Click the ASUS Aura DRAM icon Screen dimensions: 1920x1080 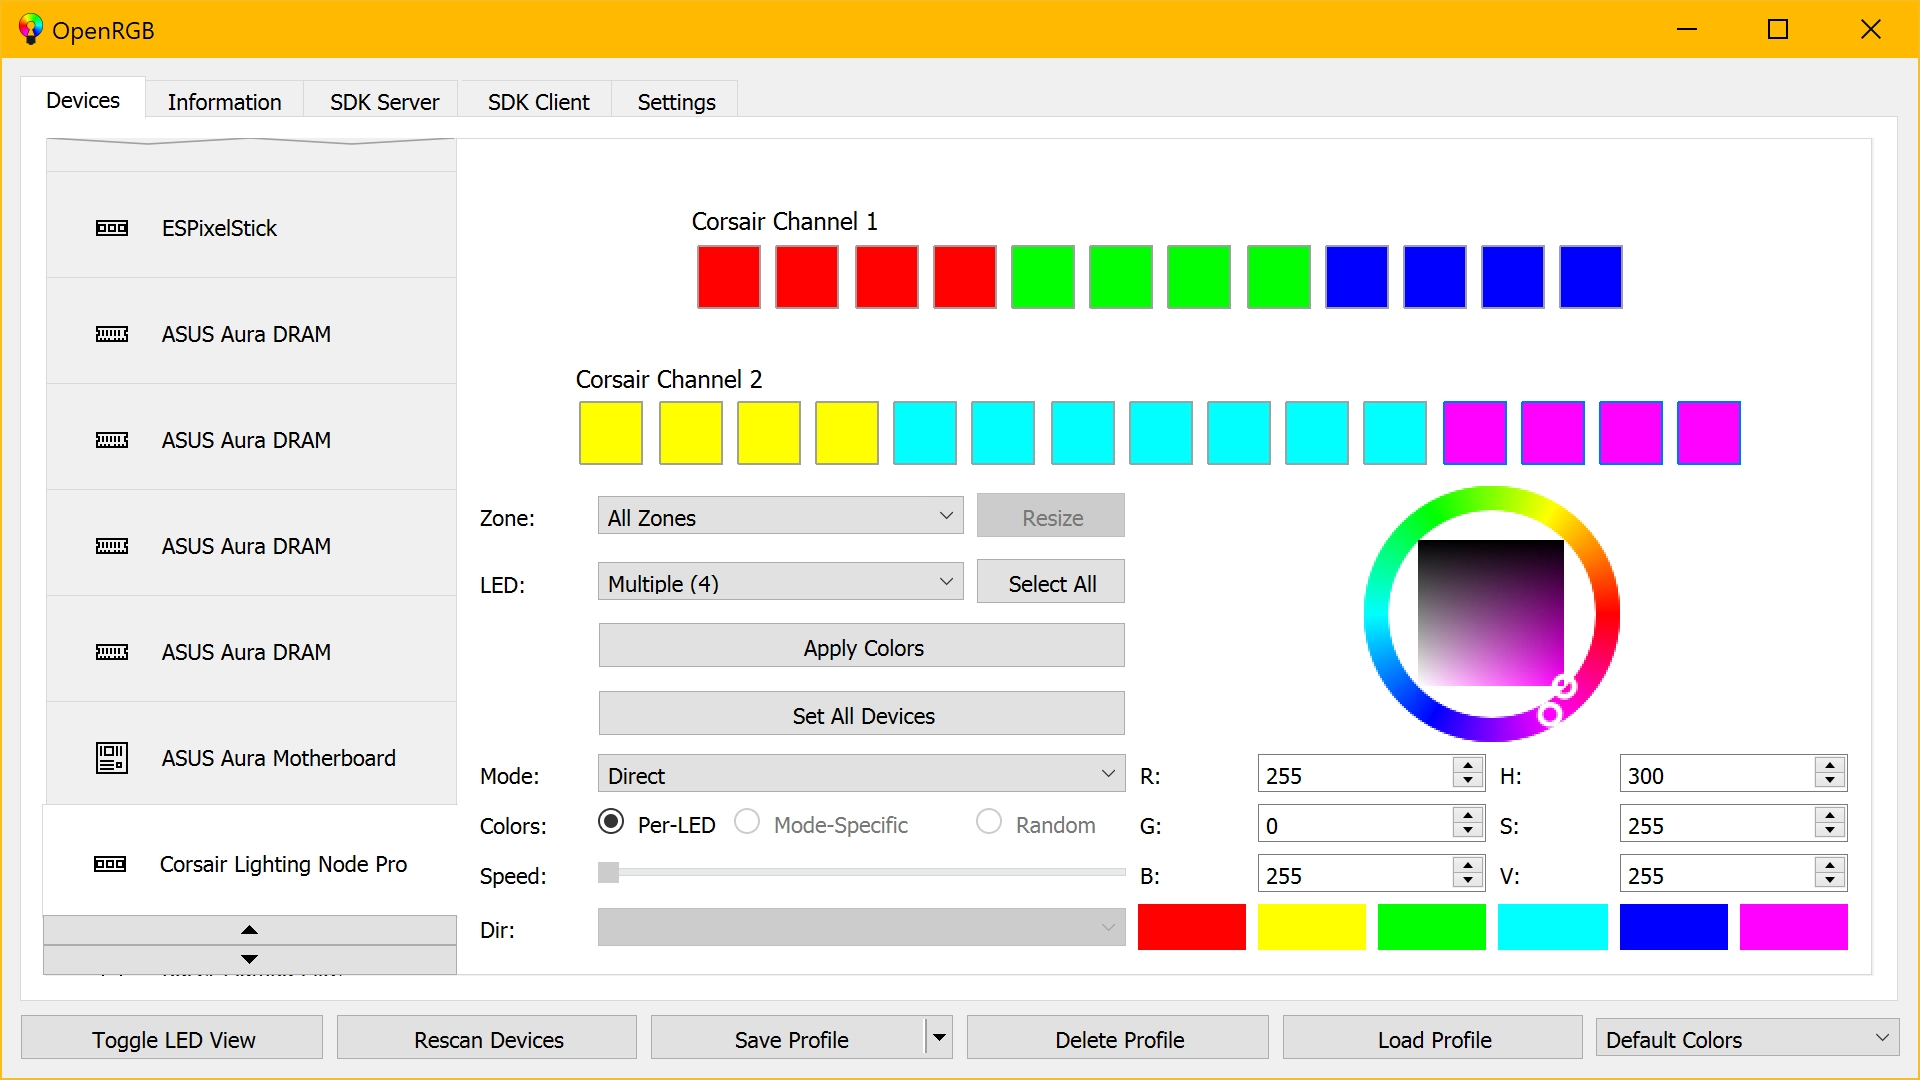coord(112,334)
